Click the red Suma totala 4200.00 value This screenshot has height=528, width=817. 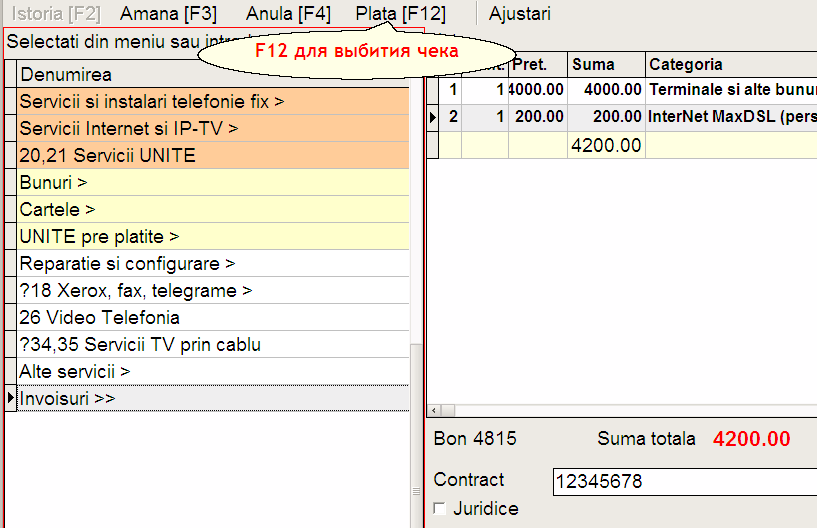[752, 439]
